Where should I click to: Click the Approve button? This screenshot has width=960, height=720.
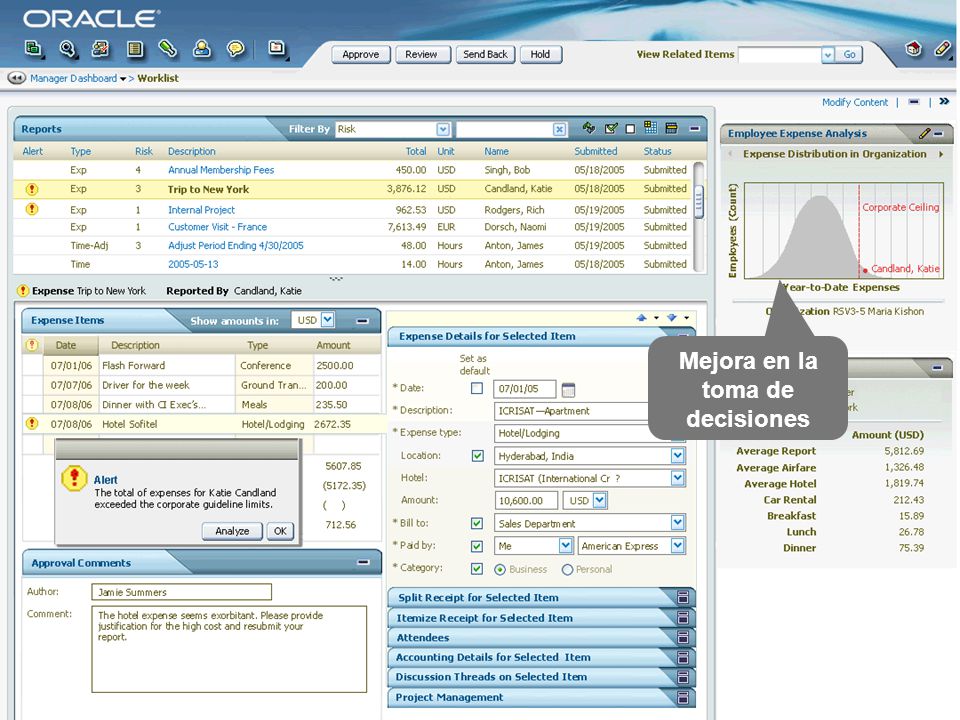pyautogui.click(x=361, y=54)
